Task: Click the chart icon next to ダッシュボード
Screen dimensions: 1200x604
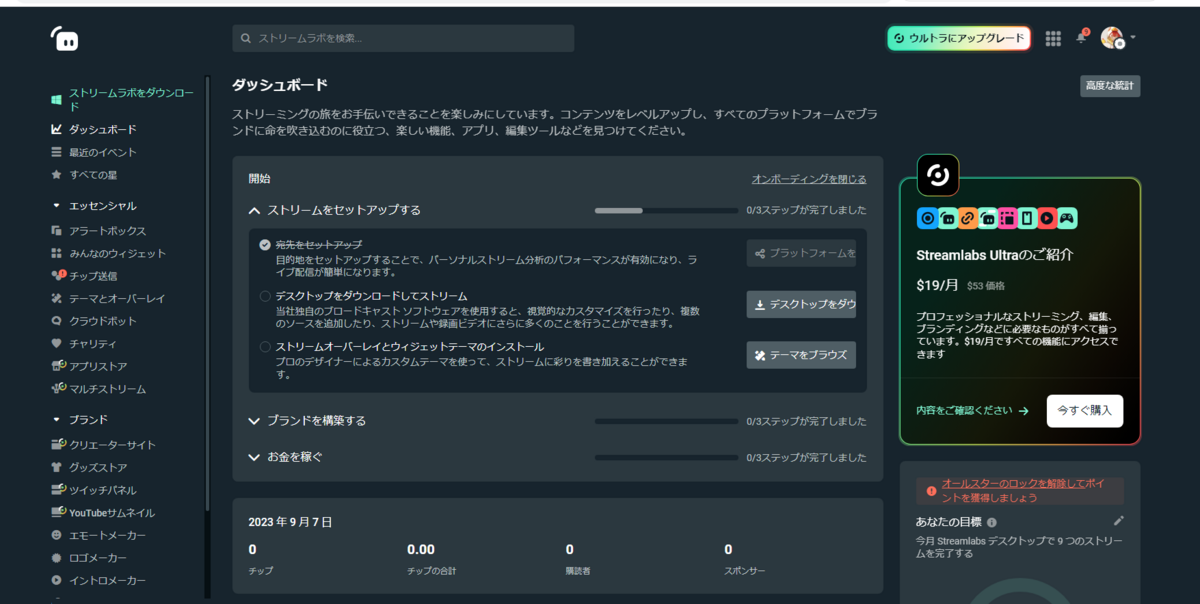Action: (57, 130)
